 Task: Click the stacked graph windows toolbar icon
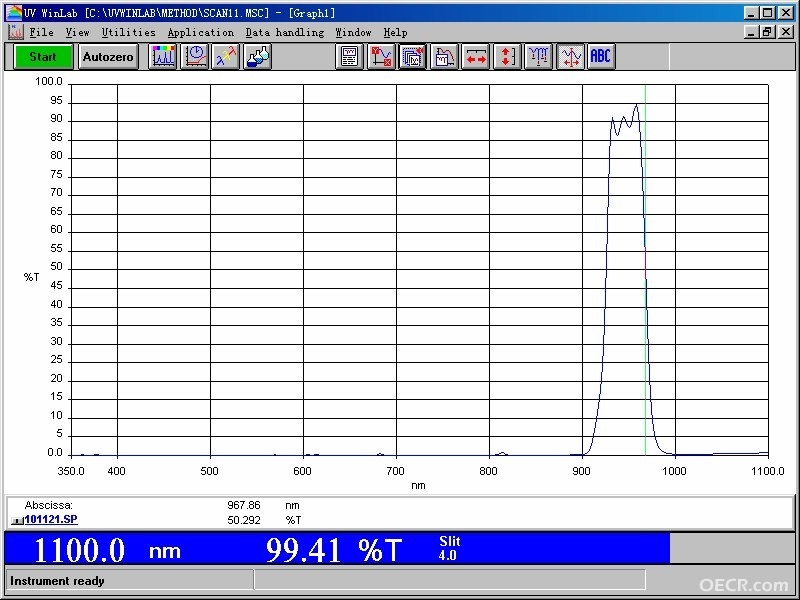(412, 57)
